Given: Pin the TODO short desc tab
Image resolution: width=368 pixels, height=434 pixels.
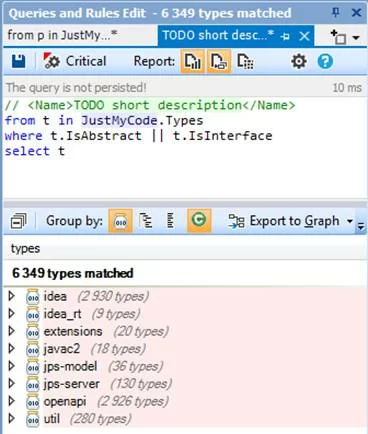Looking at the screenshot, I should (285, 36).
